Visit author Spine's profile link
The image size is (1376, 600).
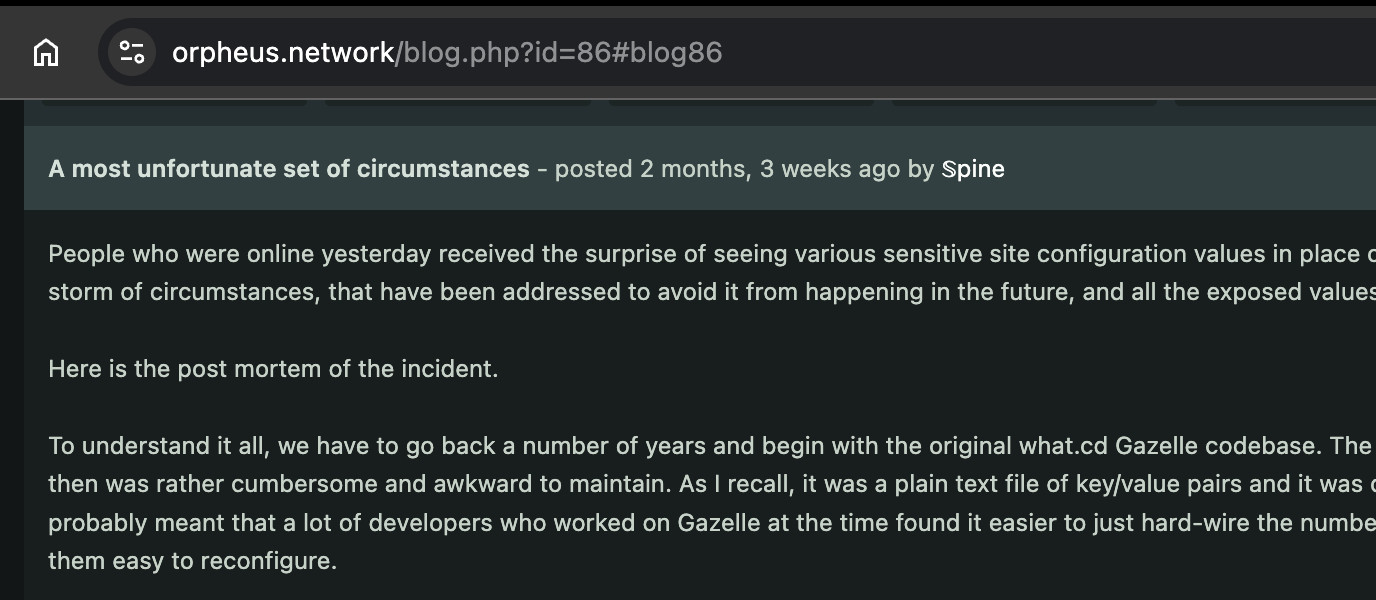(973, 169)
